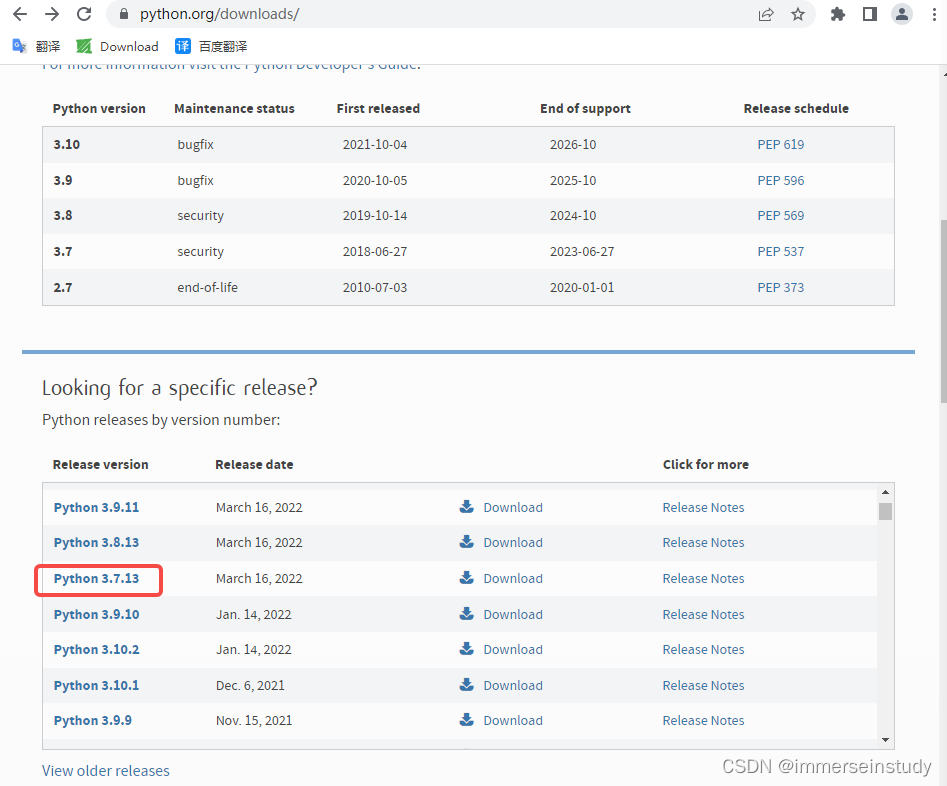Image resolution: width=947 pixels, height=786 pixels.
Task: Click download icon for Python 3.8.13
Action: tap(466, 541)
